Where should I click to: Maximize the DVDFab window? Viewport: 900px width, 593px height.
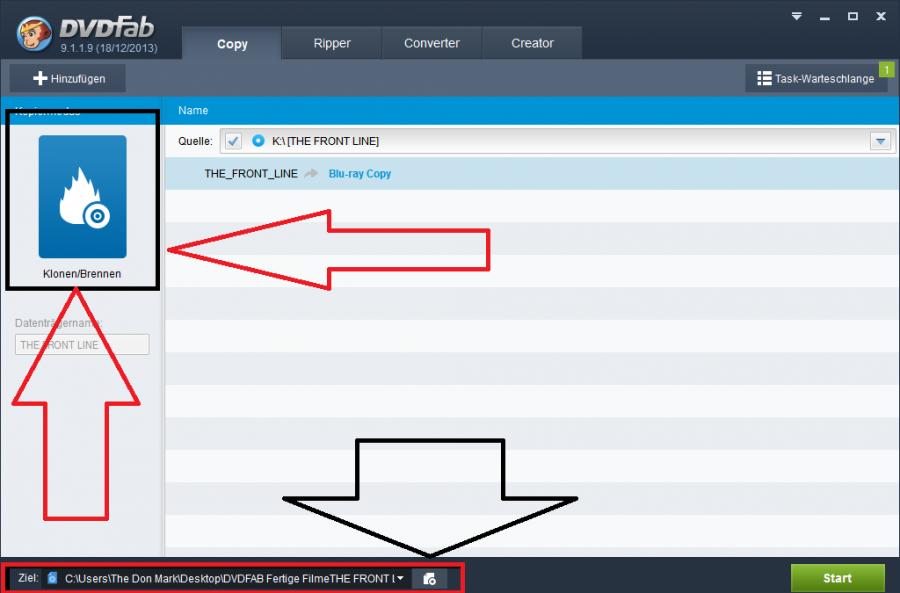[853, 17]
